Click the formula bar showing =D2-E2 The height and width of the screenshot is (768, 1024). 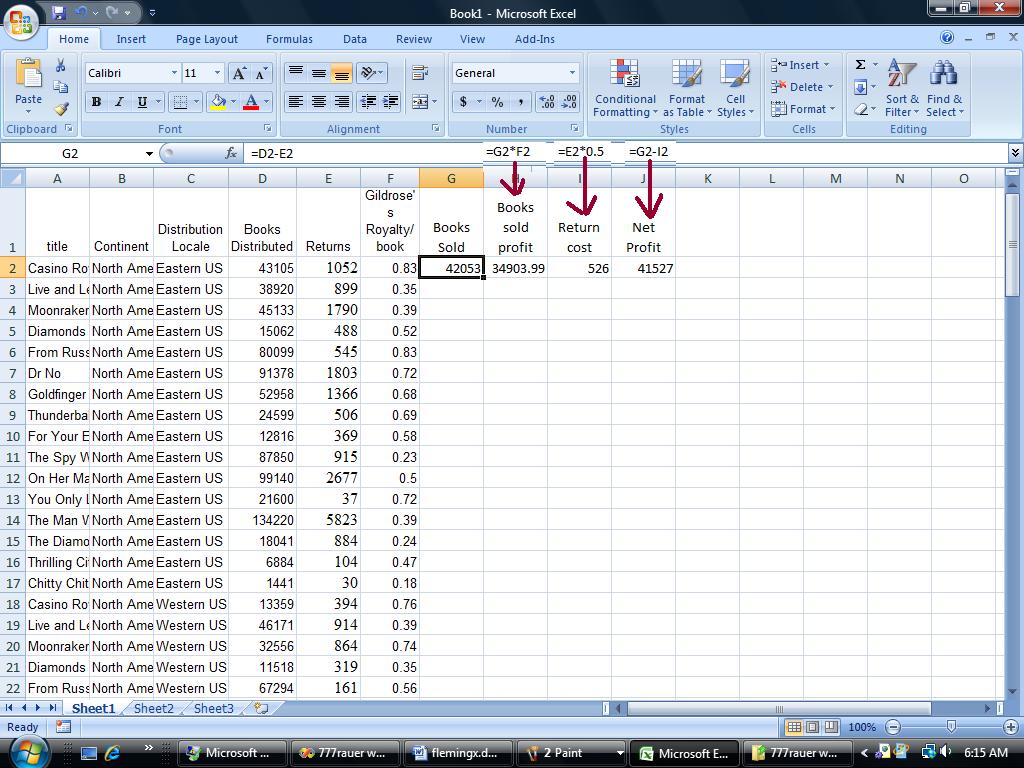(624, 153)
